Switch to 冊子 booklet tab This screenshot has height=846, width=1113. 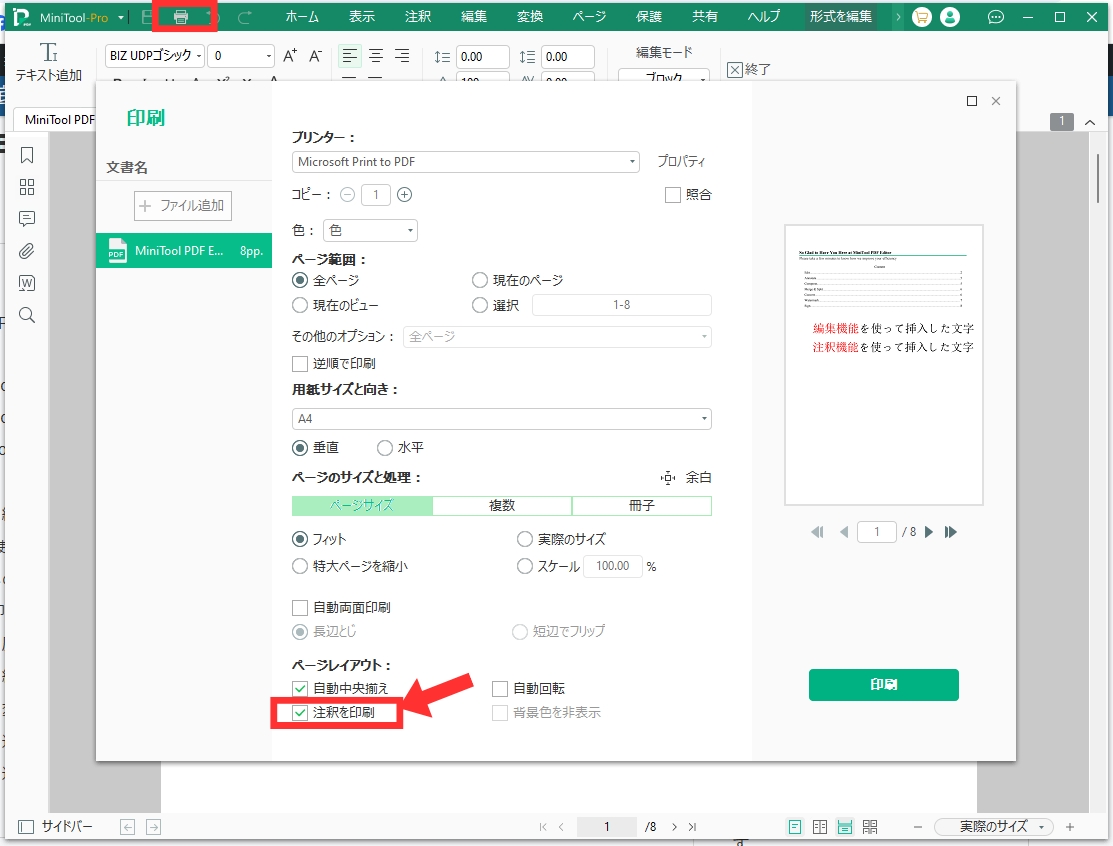click(x=642, y=506)
